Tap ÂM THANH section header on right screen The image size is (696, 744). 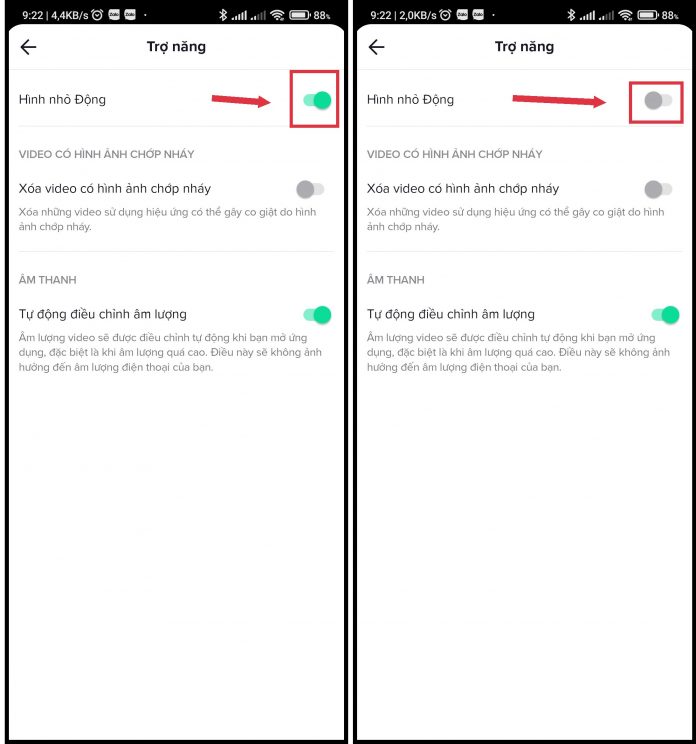point(396,279)
